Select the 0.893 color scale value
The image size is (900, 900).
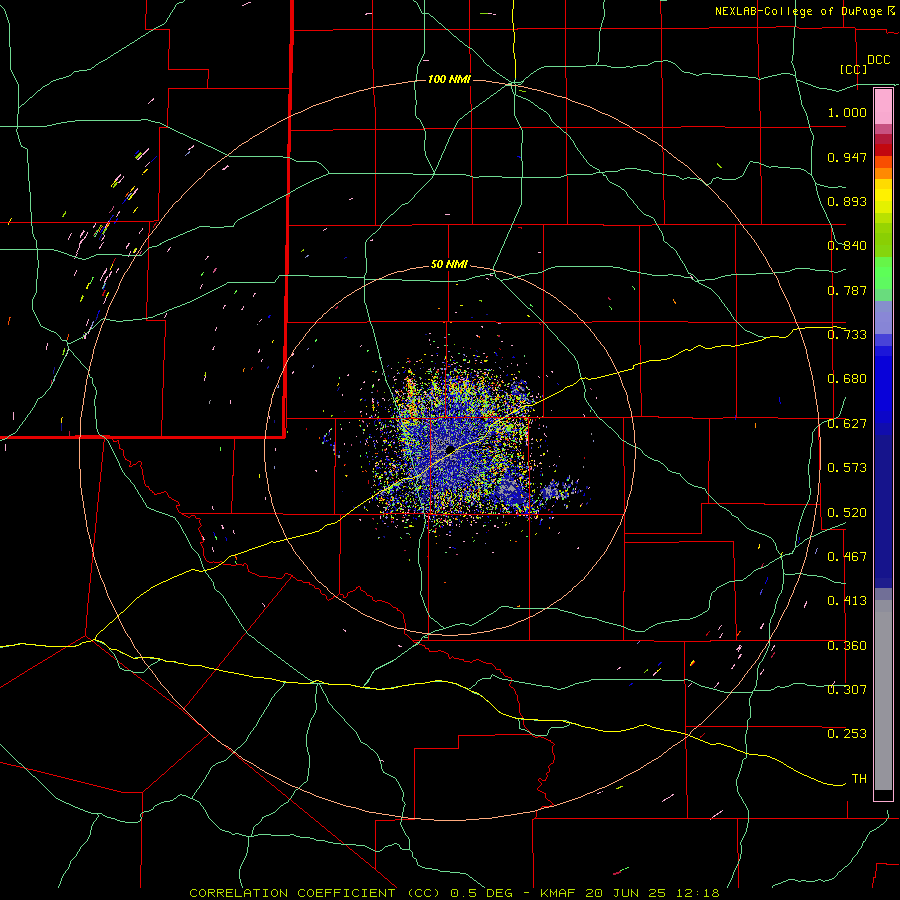tap(847, 201)
